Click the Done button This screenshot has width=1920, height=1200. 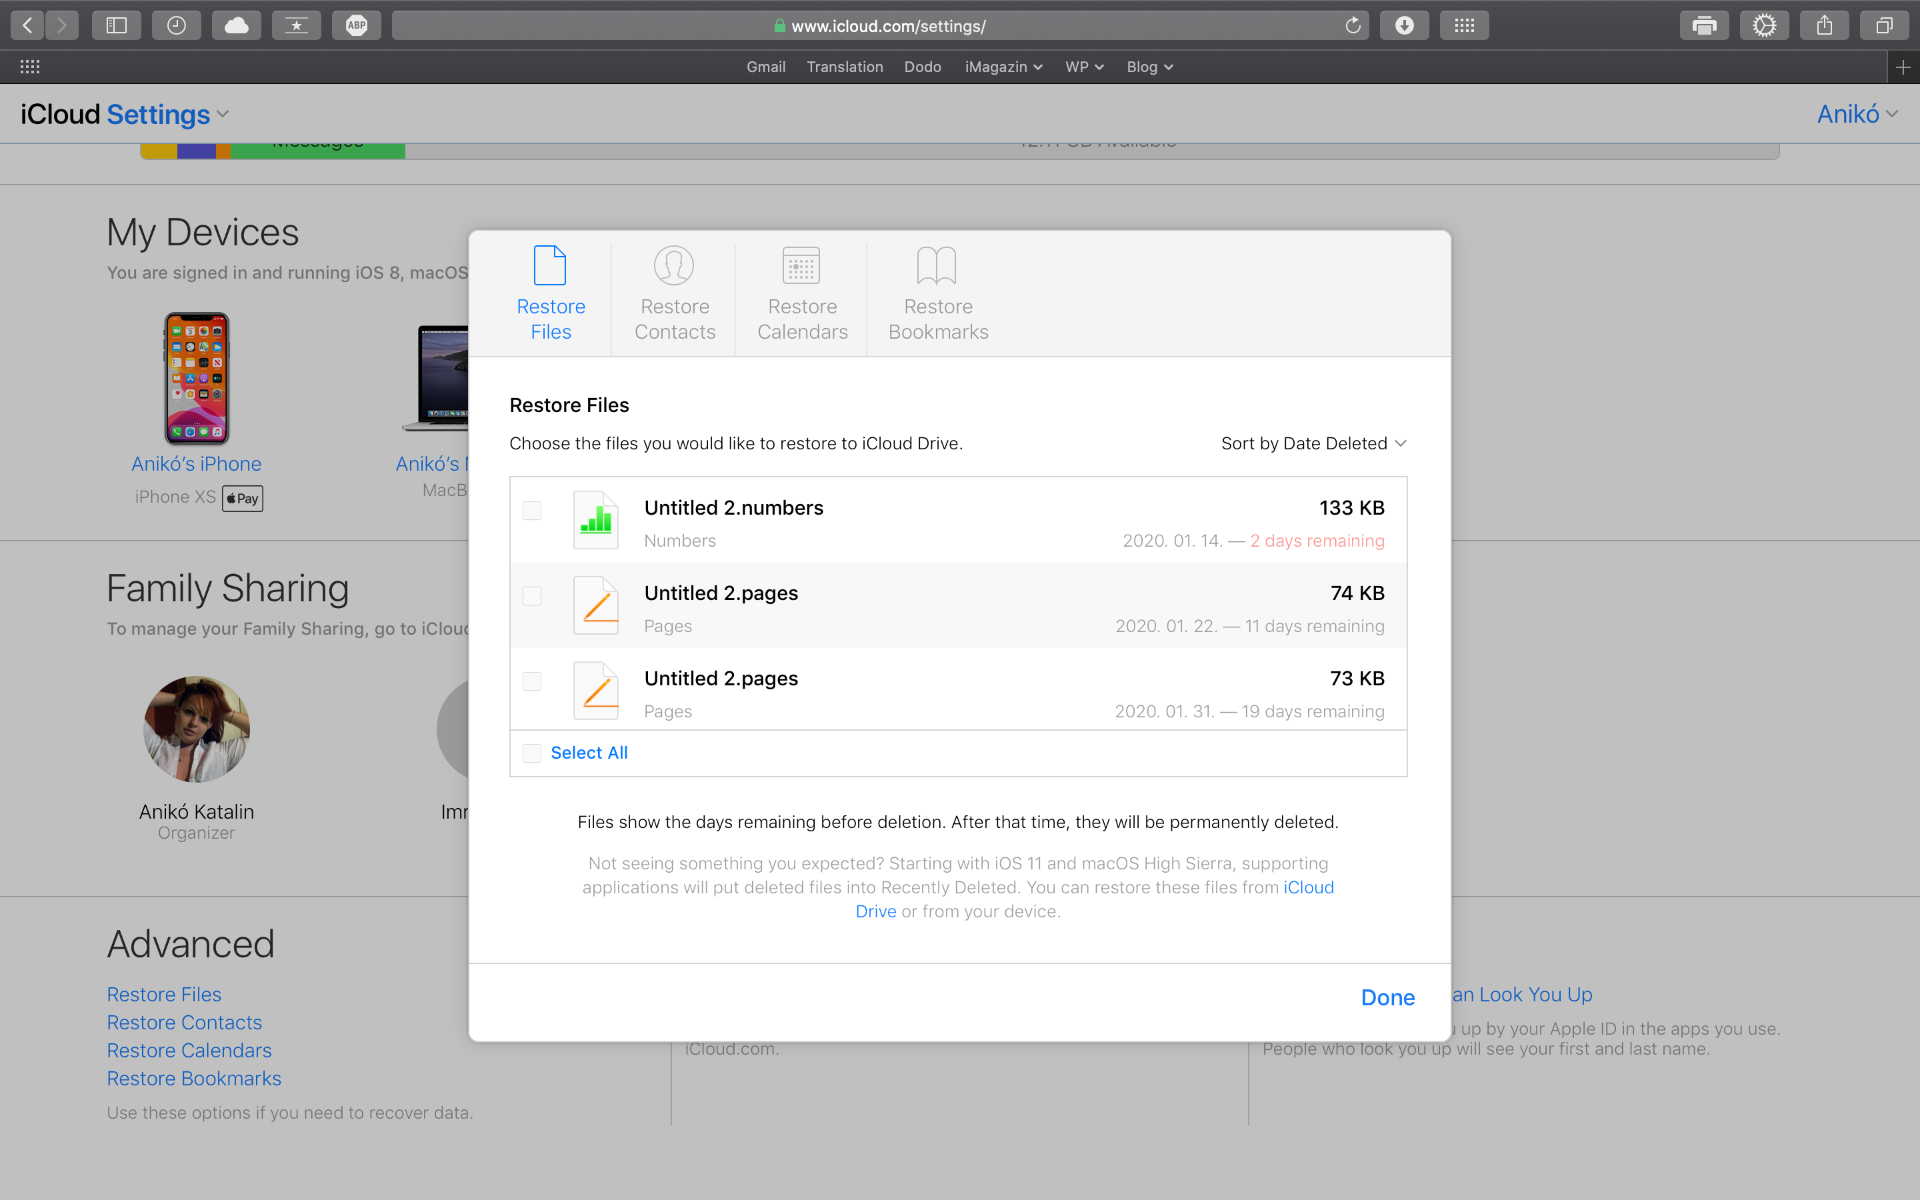tap(1387, 997)
